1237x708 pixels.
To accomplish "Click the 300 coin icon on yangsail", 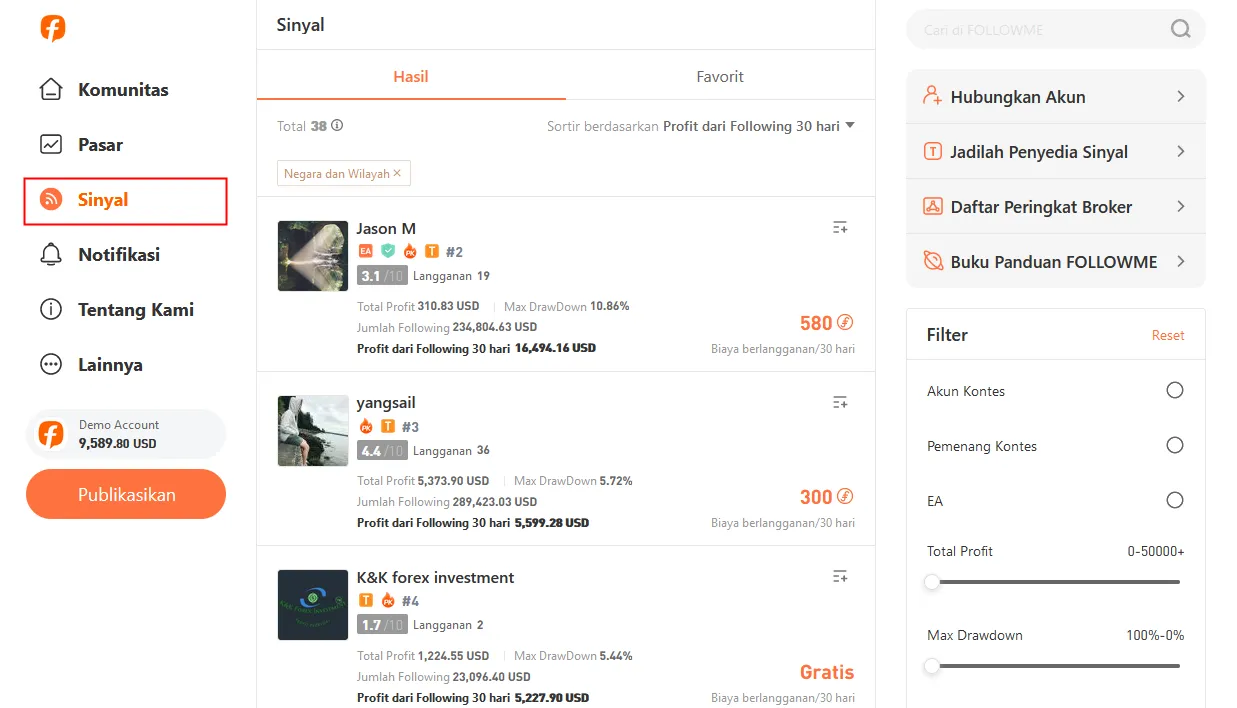I will (845, 496).
